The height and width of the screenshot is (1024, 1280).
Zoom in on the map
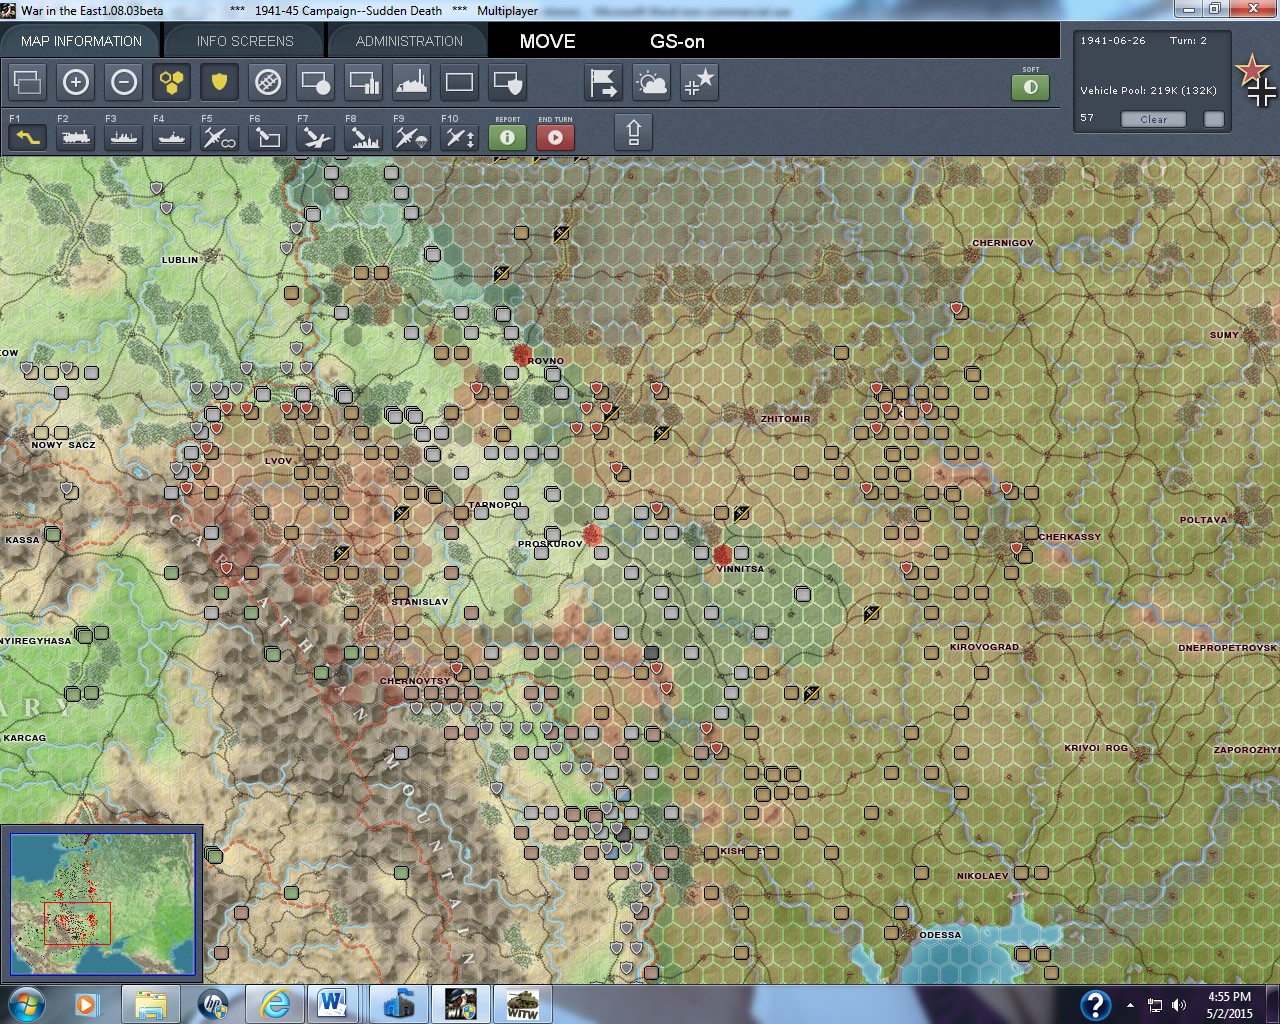click(76, 82)
